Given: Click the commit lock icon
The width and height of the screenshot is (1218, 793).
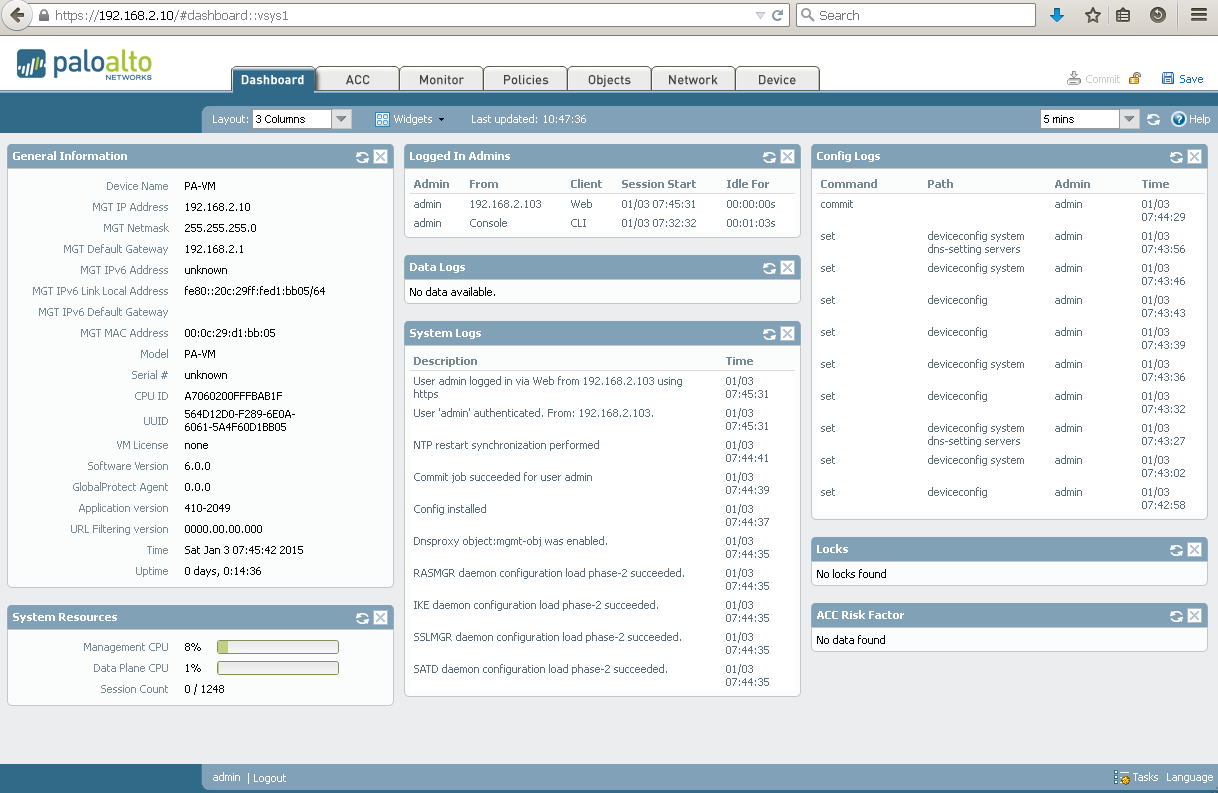Looking at the screenshot, I should (x=1134, y=78).
